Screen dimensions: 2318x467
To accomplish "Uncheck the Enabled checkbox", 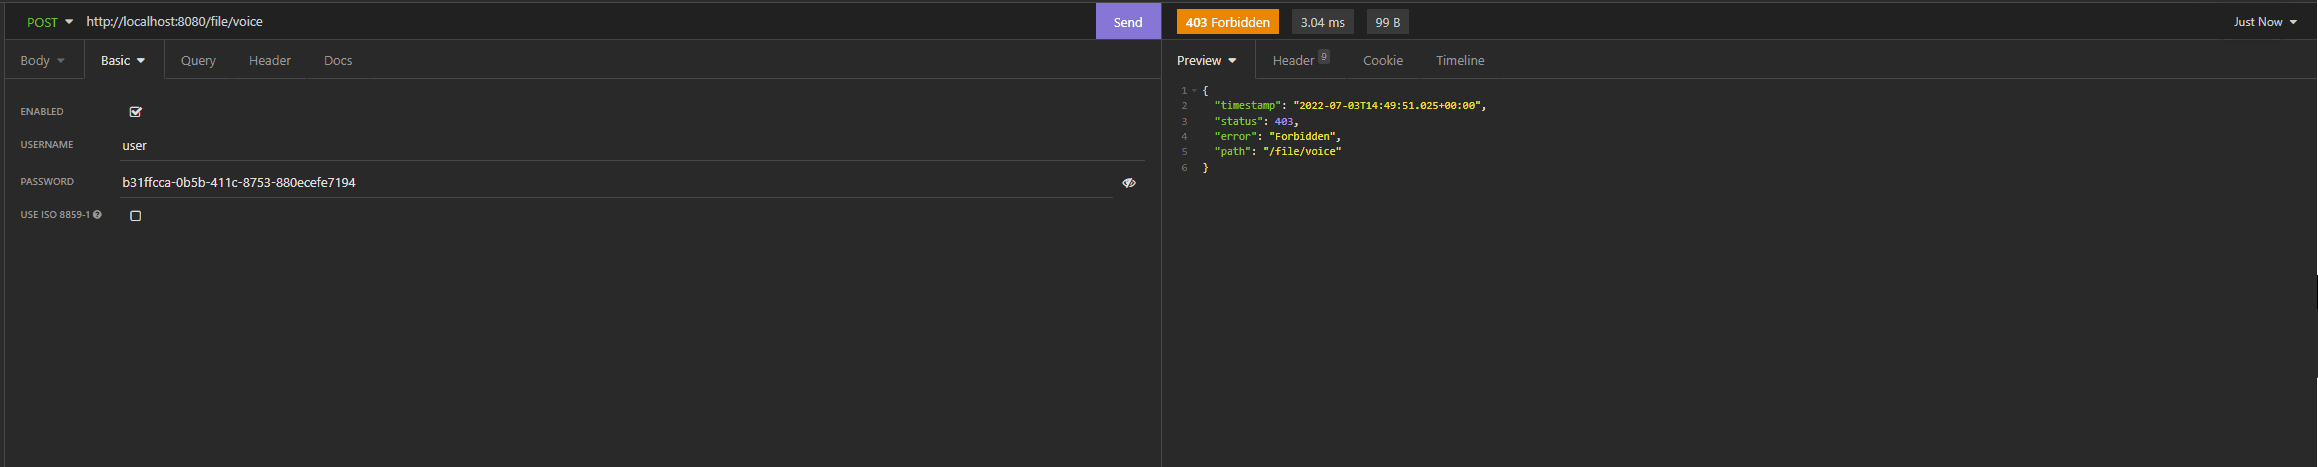I will pos(136,112).
